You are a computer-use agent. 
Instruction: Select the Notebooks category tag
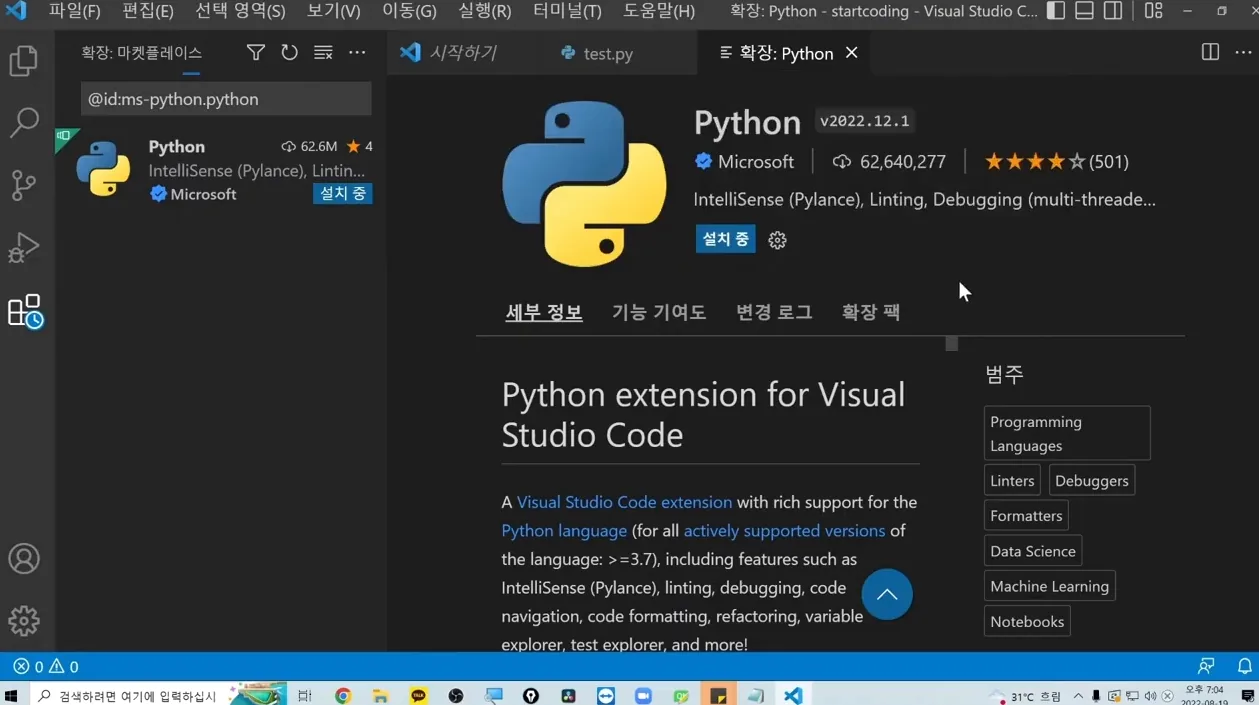pyautogui.click(x=1027, y=621)
